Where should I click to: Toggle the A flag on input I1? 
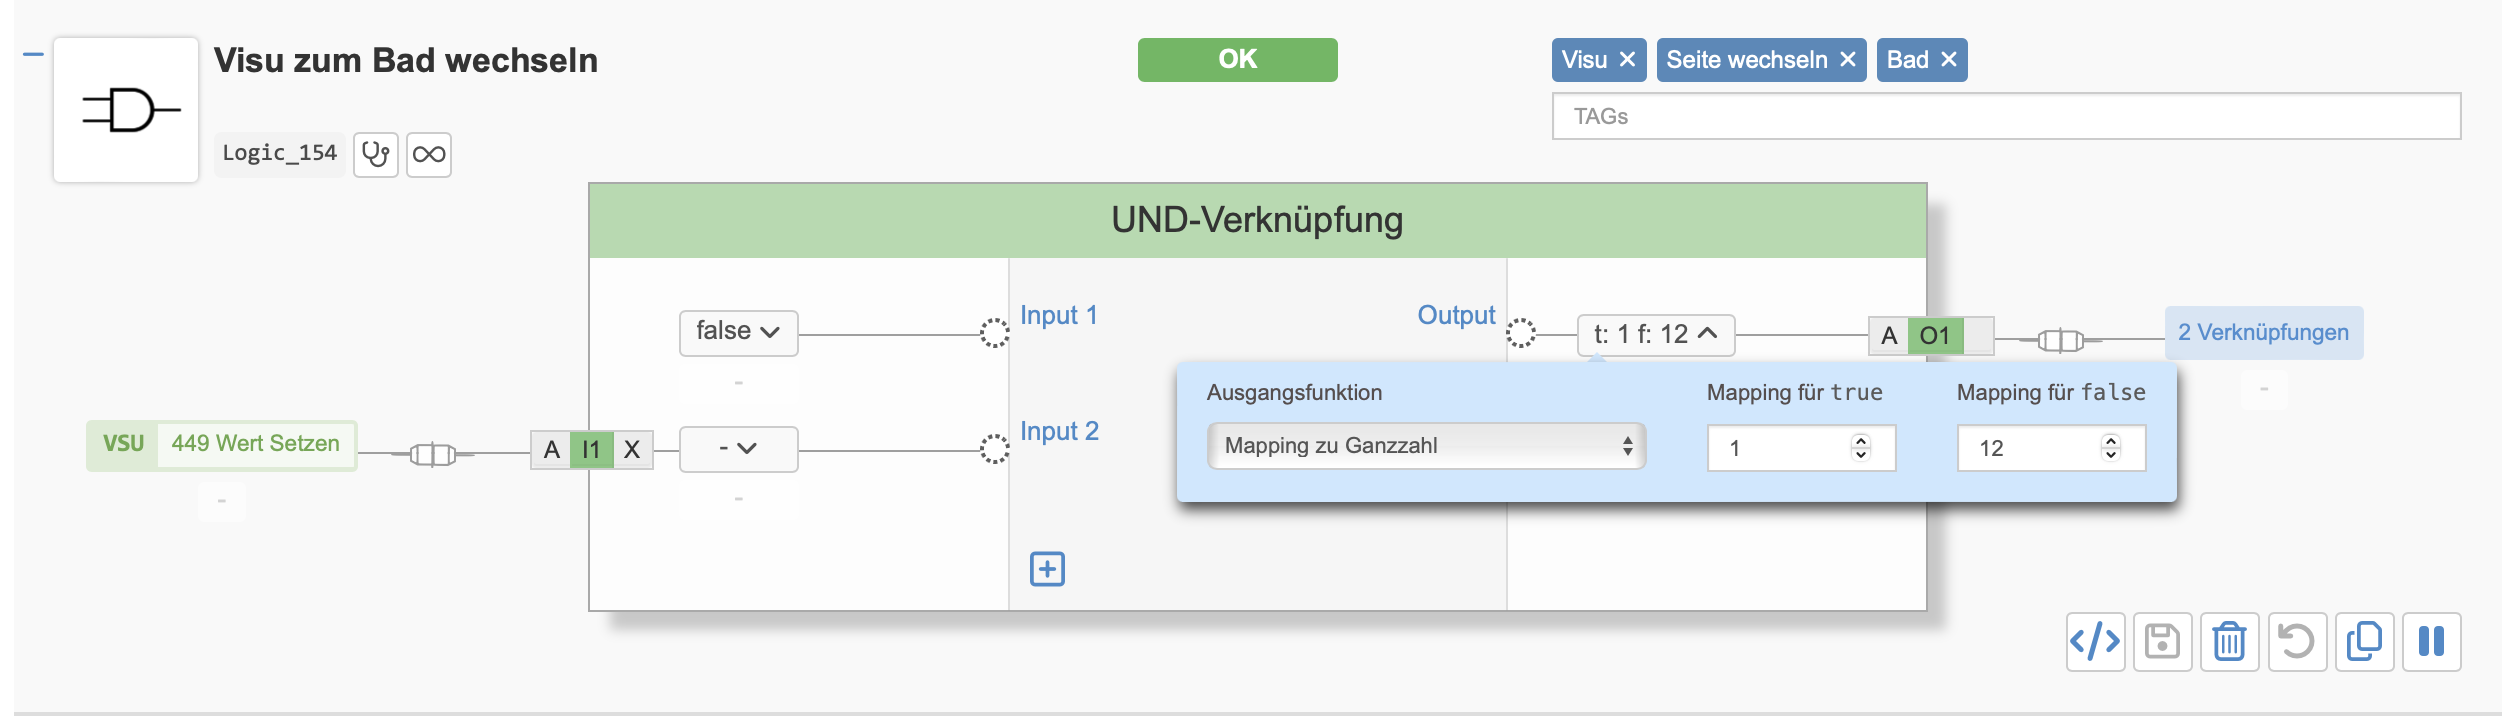click(x=551, y=450)
